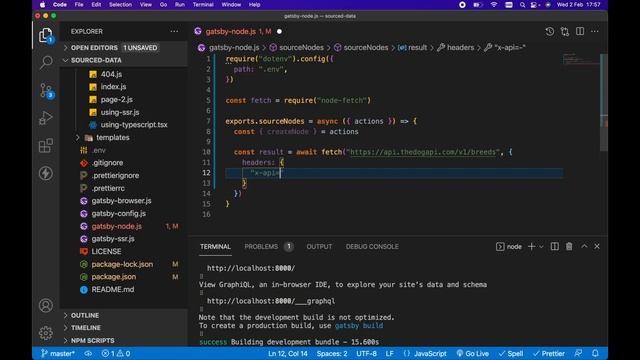Open the Search view in the activity bar
The width and height of the screenshot is (640, 360).
tap(46, 62)
